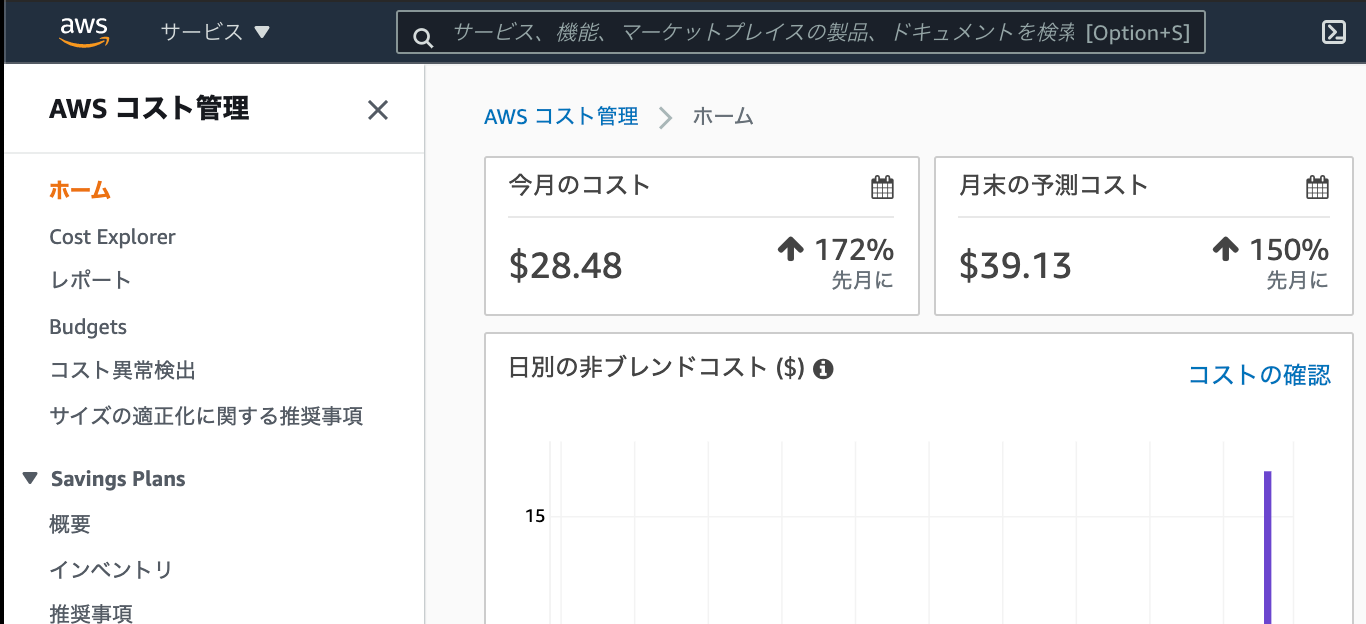
Task: Open the CloudShell terminal icon
Action: [1333, 32]
